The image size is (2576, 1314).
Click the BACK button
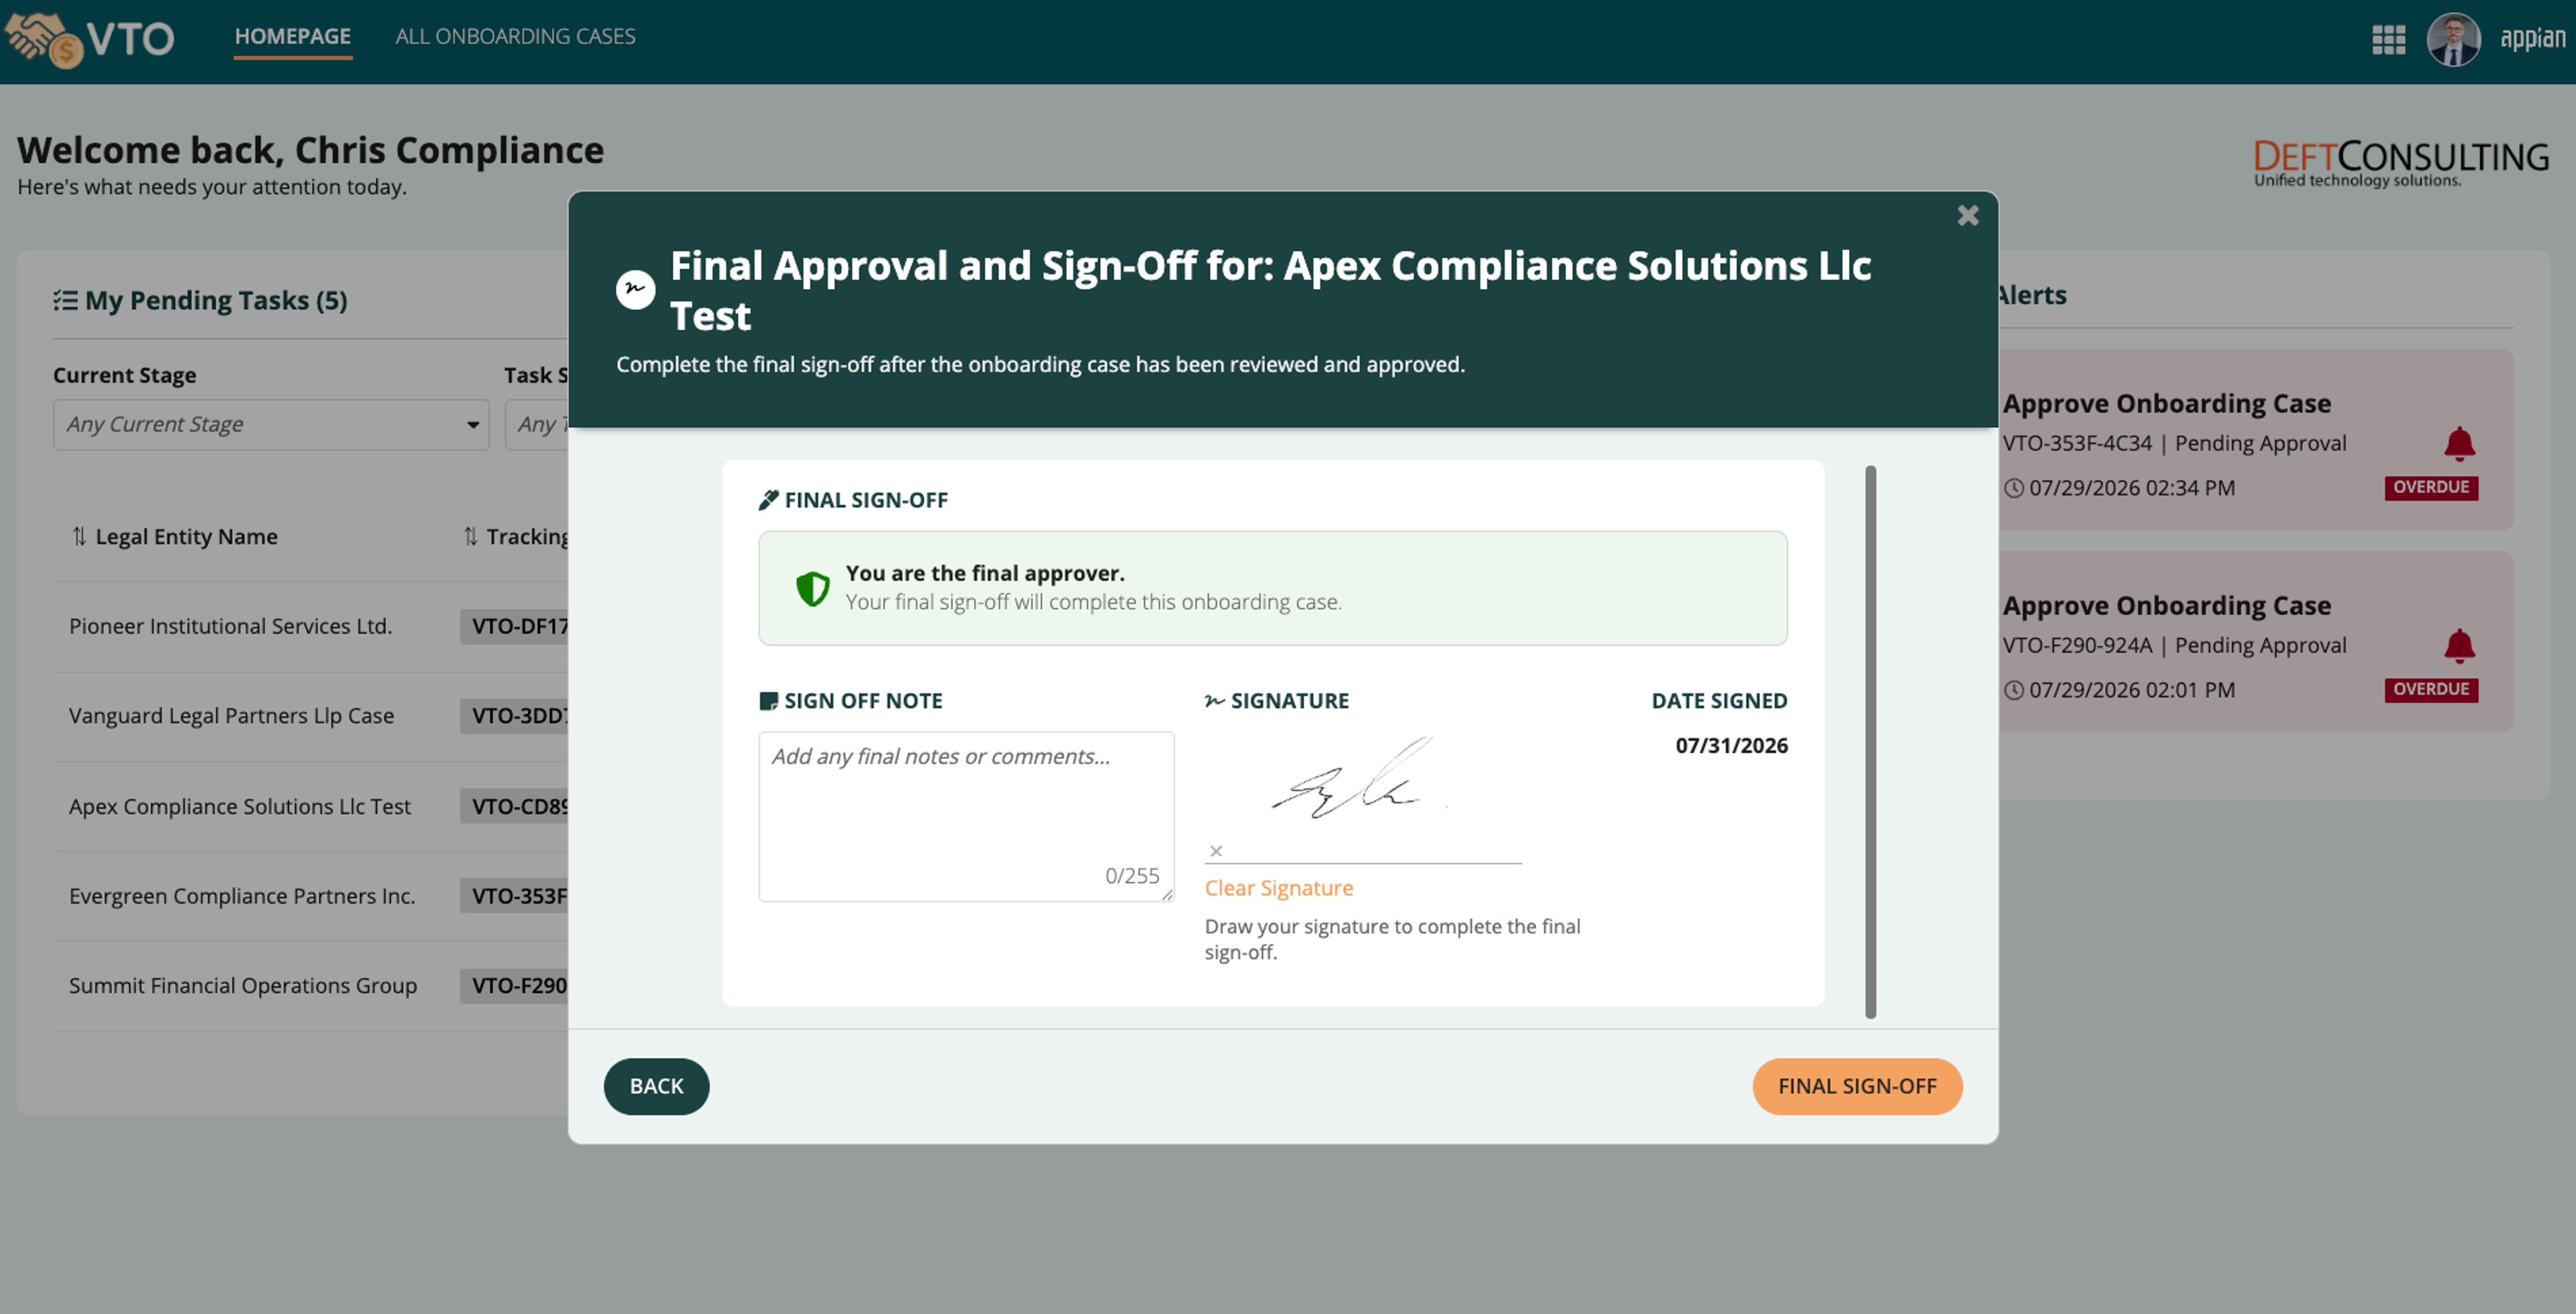click(656, 1086)
